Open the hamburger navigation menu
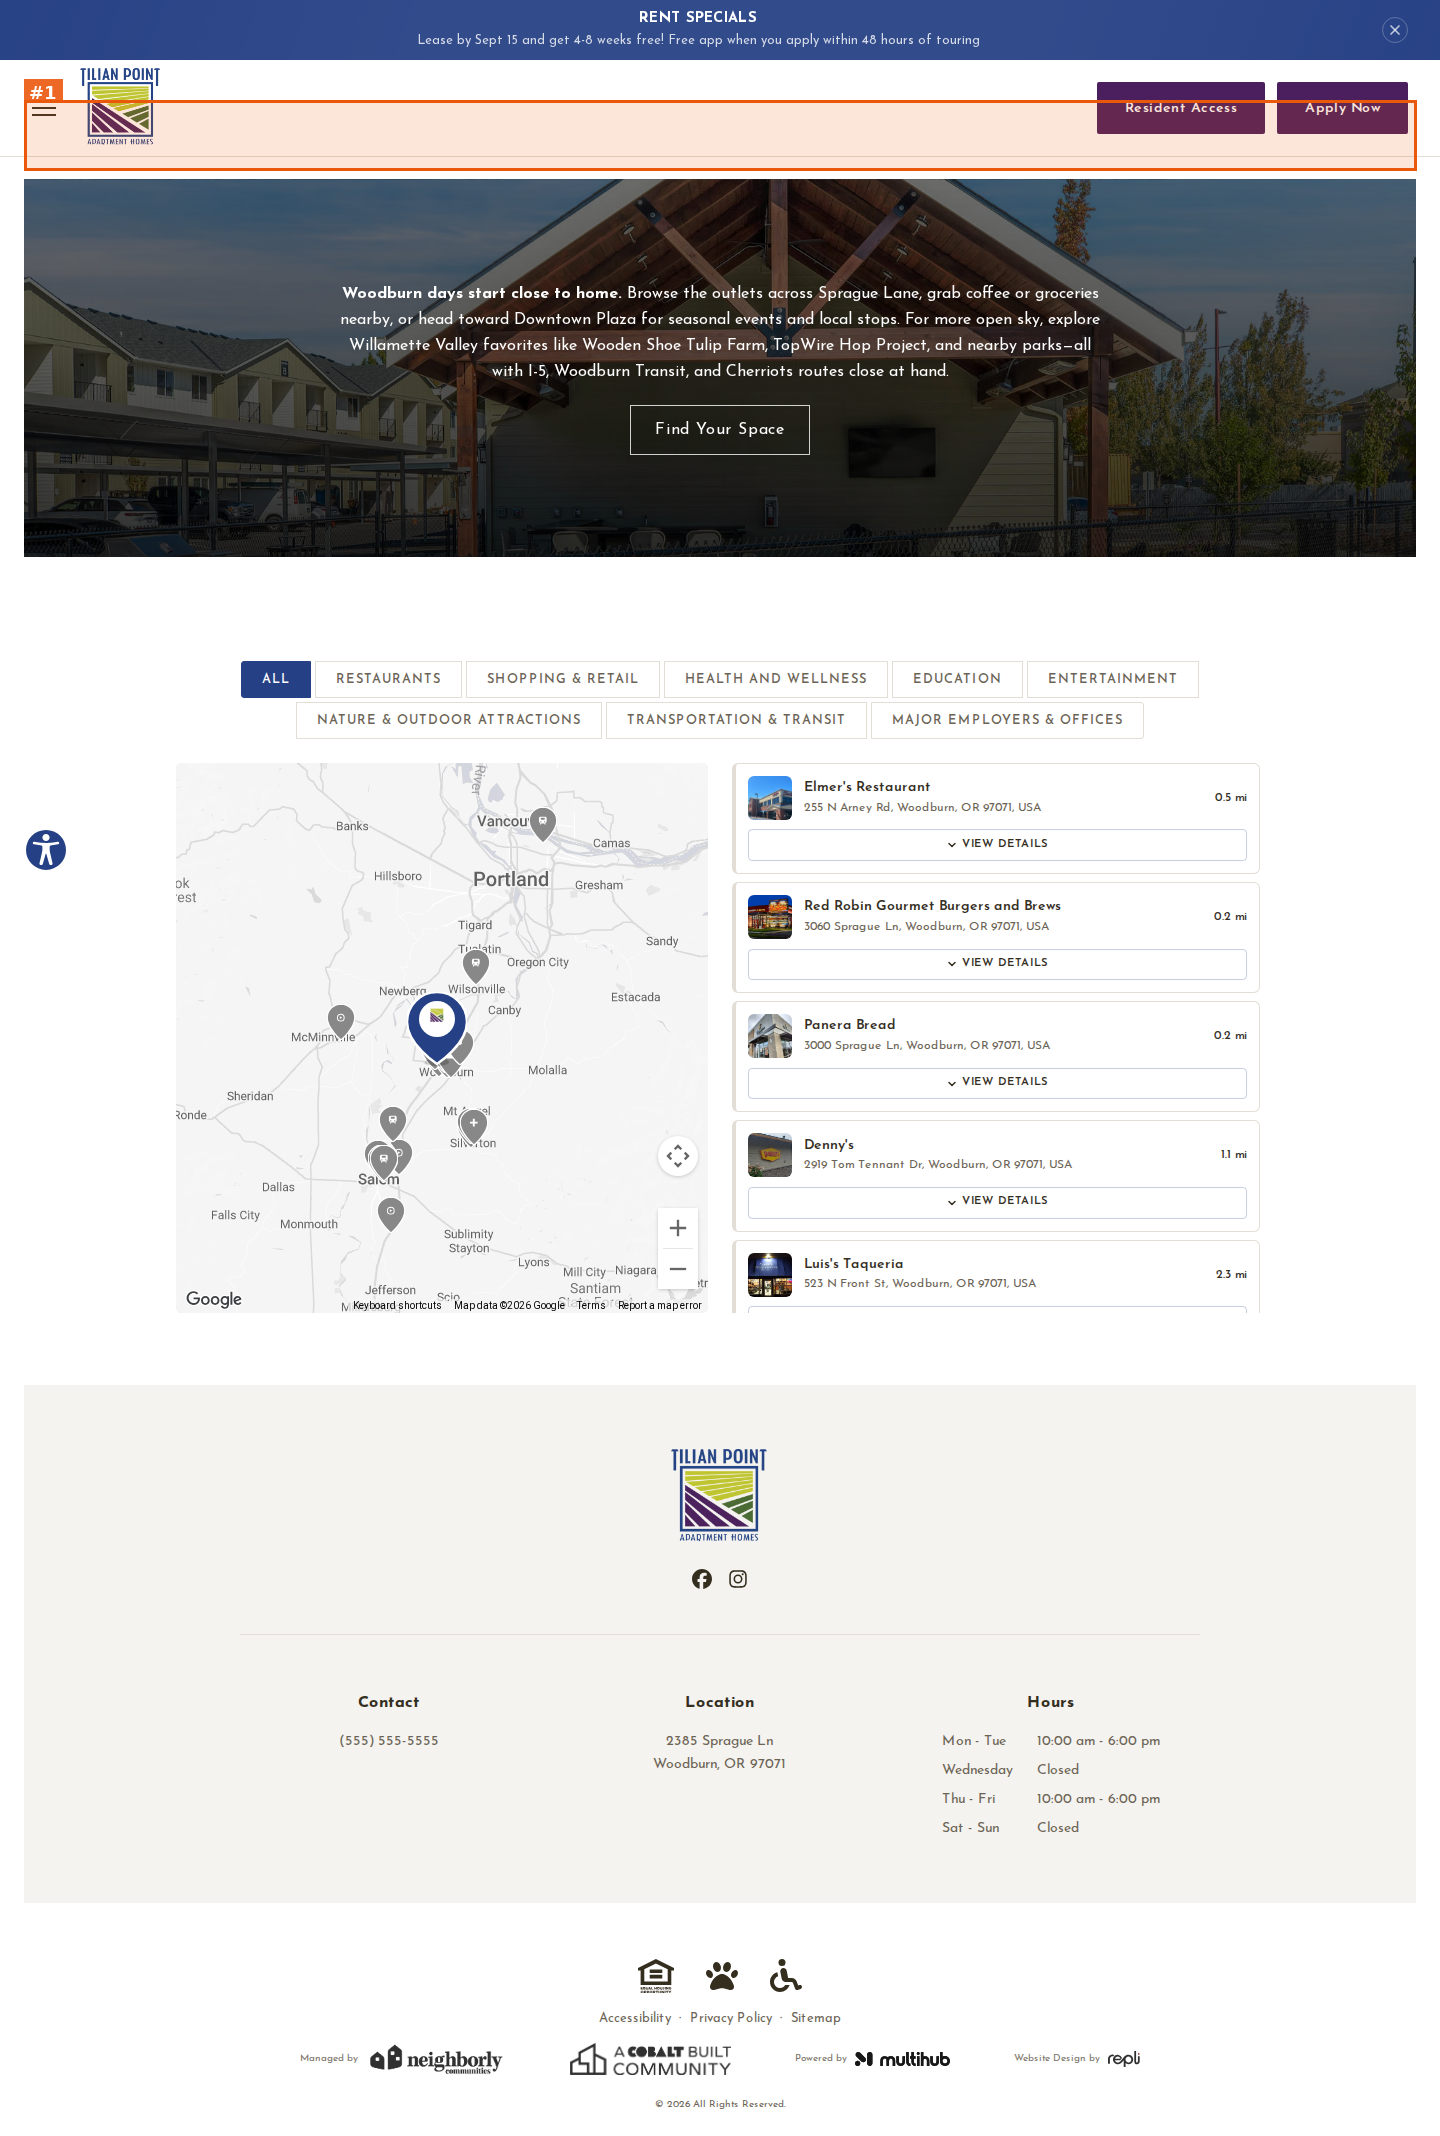Image resolution: width=1440 pixels, height=2136 pixels. (44, 110)
